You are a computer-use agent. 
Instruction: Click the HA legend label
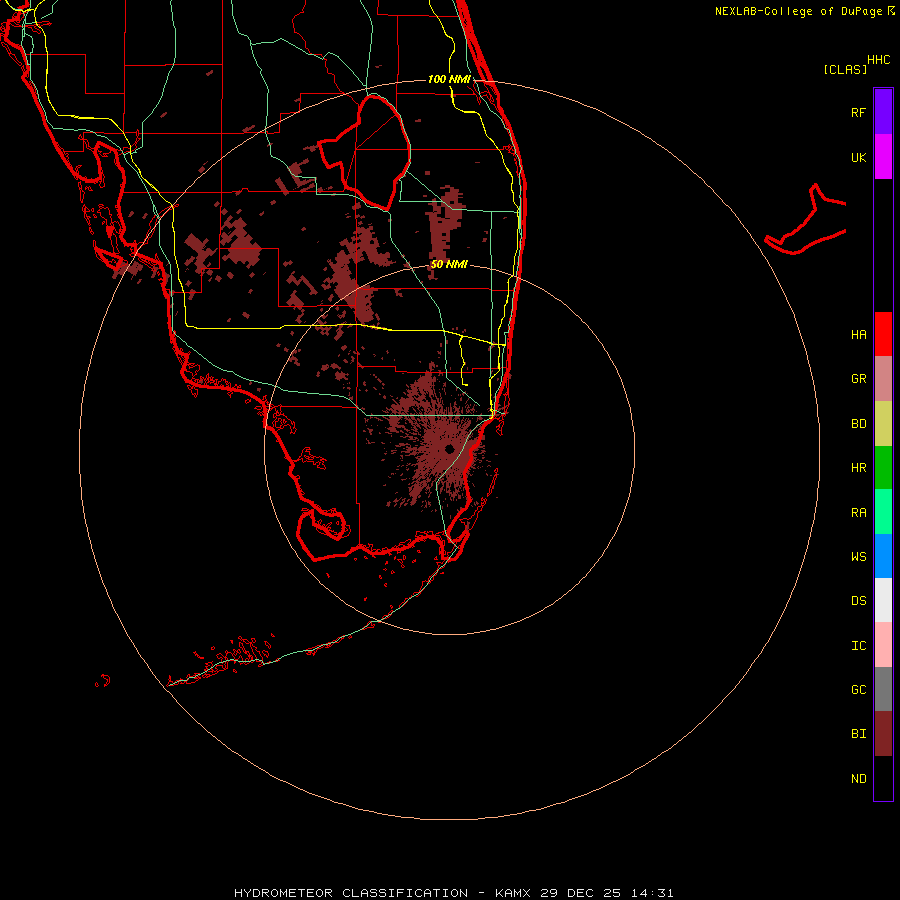858,334
